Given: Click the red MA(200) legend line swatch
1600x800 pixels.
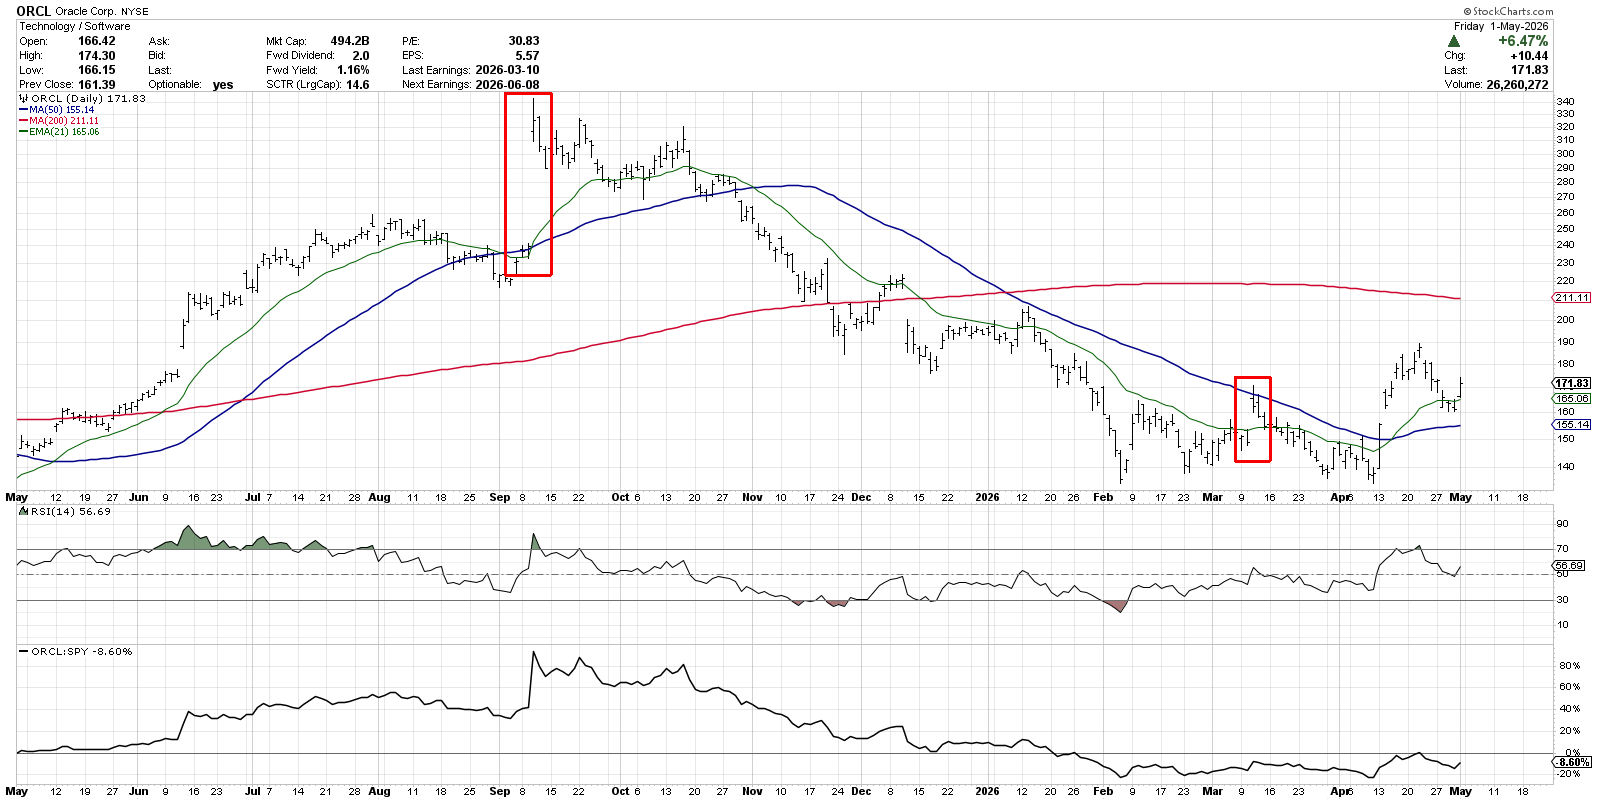Looking at the screenshot, I should (x=23, y=121).
